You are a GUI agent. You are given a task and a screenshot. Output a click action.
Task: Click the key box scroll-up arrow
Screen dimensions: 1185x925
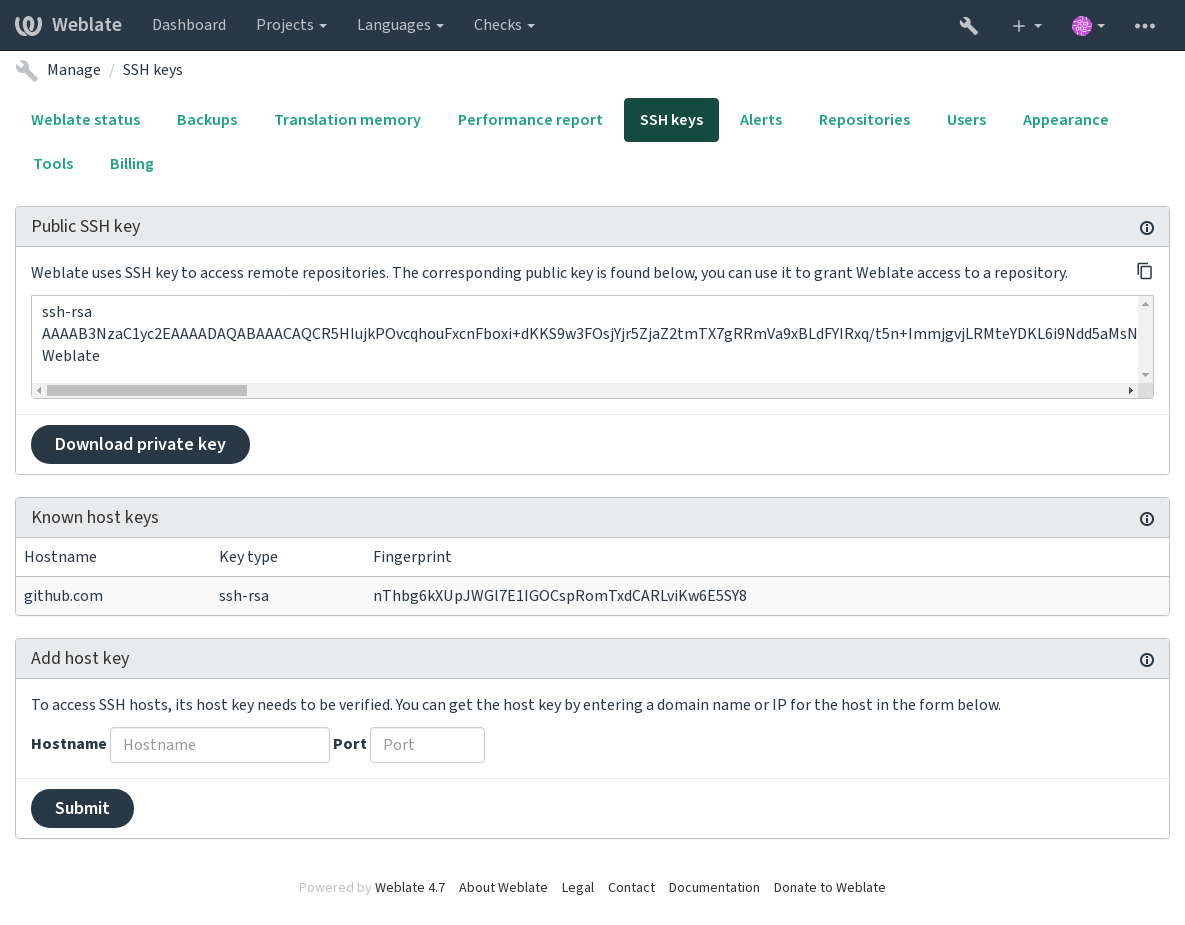click(x=1146, y=304)
